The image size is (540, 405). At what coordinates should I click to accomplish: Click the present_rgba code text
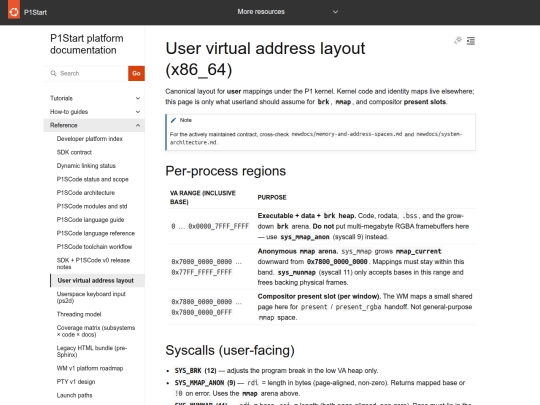pyautogui.click(x=358, y=307)
